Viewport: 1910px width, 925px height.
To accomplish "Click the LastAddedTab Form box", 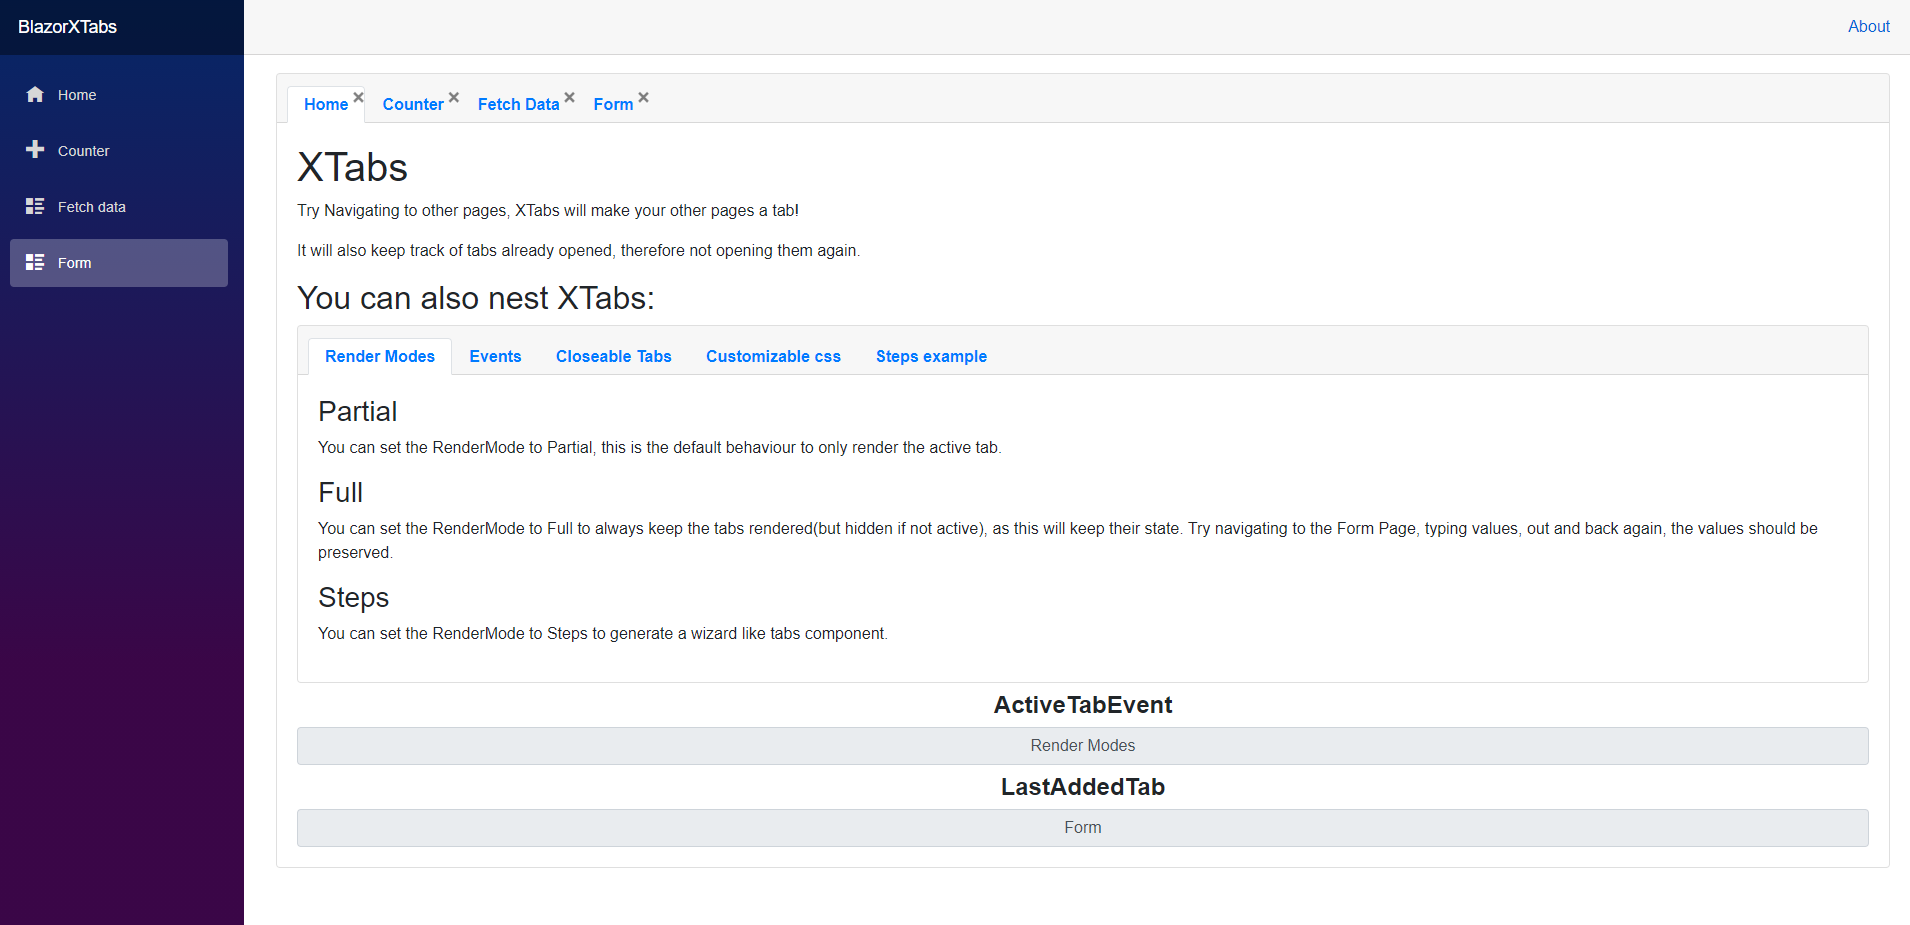I will (x=1082, y=828).
